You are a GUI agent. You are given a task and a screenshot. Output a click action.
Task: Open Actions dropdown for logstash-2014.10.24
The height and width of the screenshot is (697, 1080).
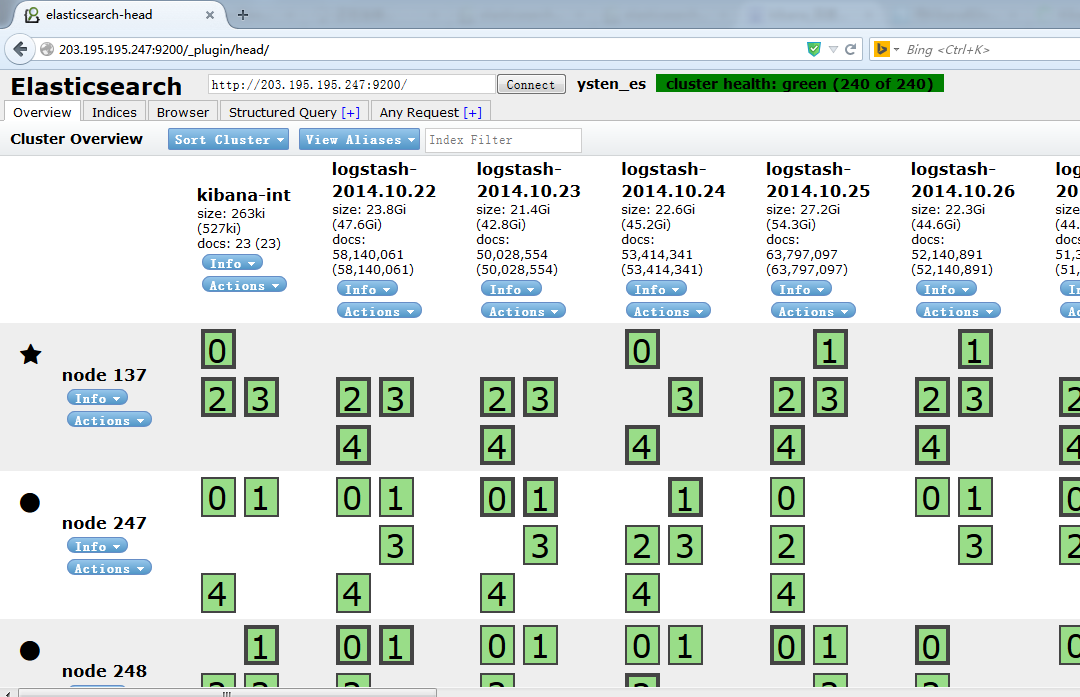point(668,311)
